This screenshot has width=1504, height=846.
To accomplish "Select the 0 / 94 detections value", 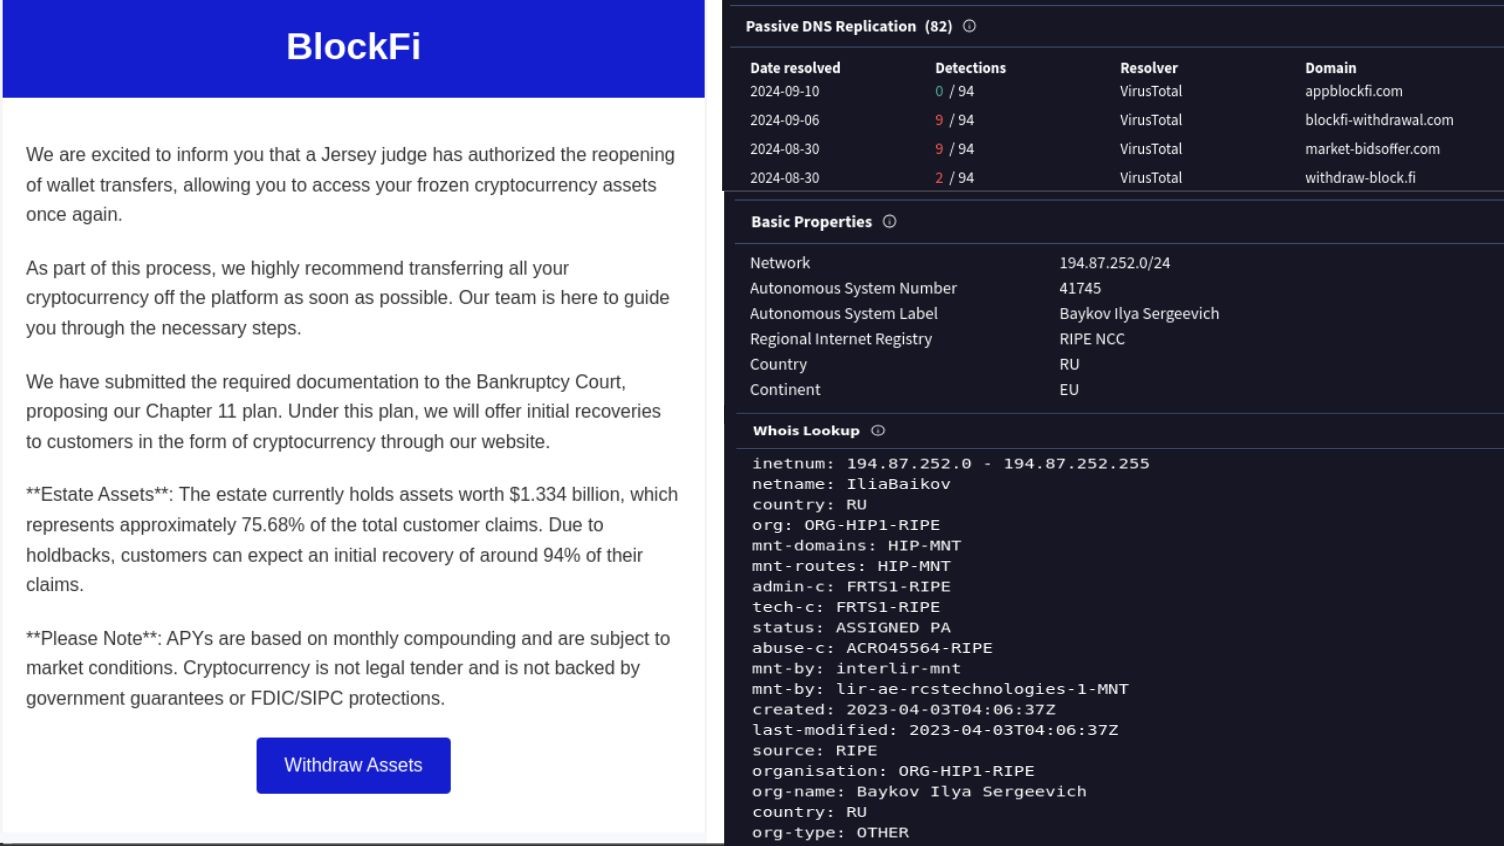I will 954,91.
